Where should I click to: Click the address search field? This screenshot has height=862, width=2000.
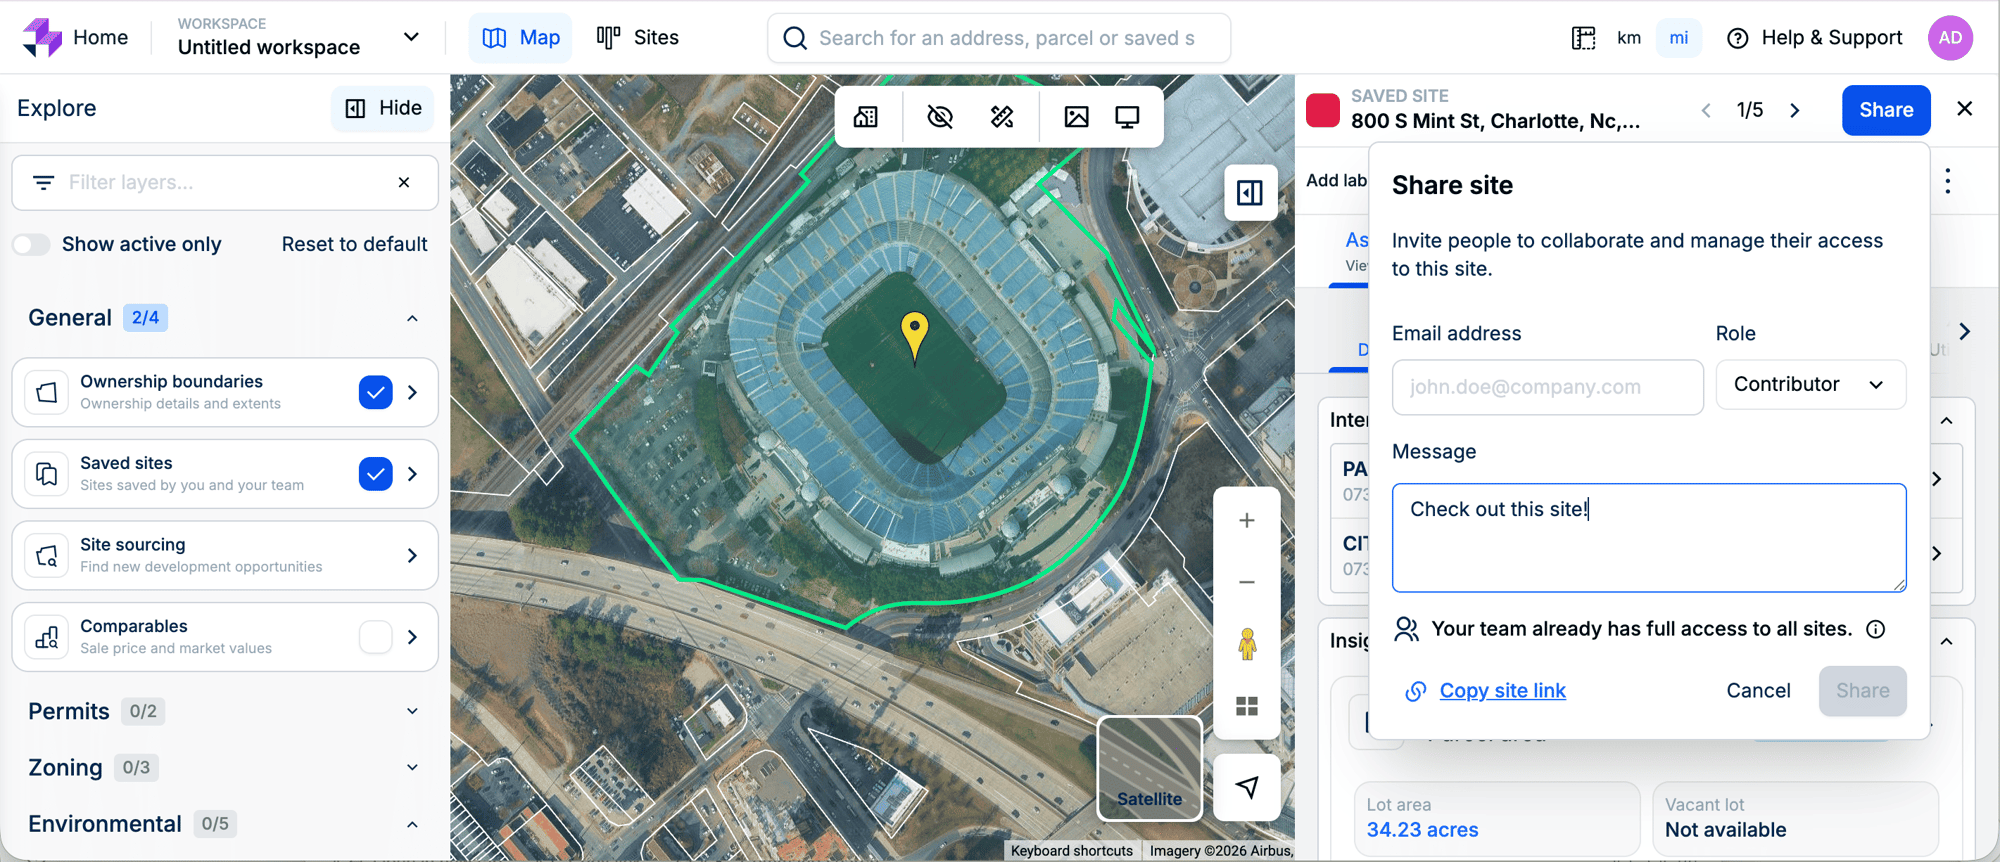click(998, 38)
